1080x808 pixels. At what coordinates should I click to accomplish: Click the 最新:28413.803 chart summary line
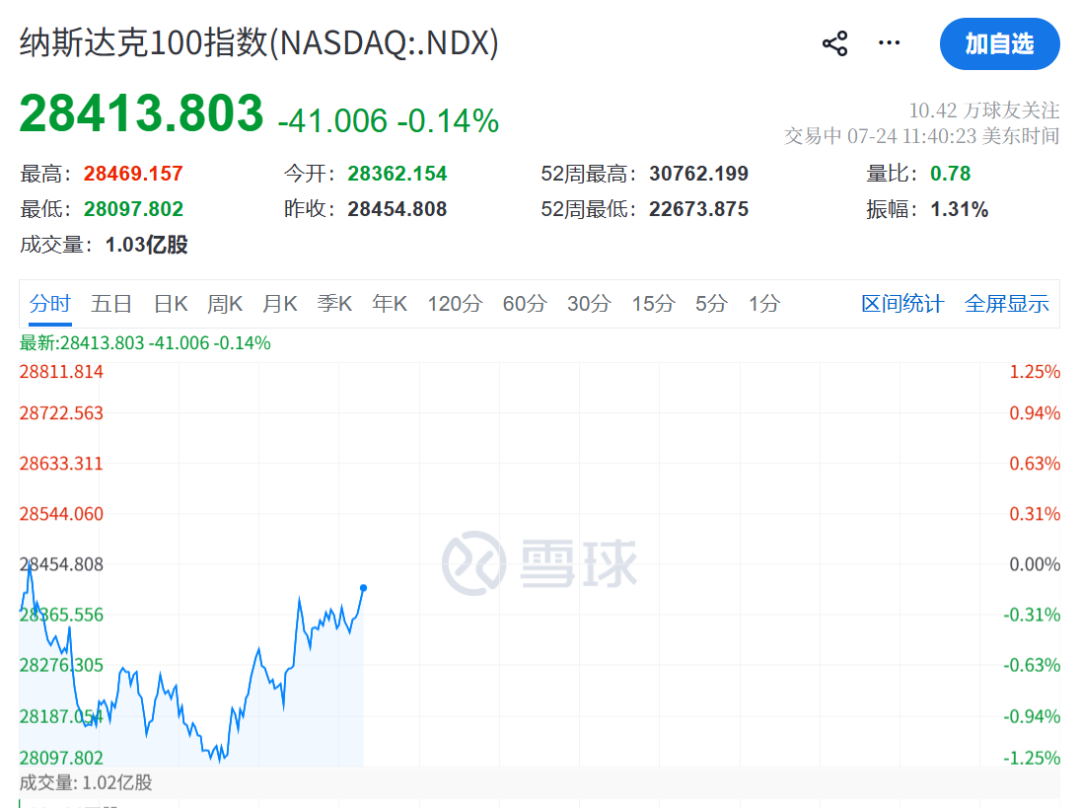point(145,343)
